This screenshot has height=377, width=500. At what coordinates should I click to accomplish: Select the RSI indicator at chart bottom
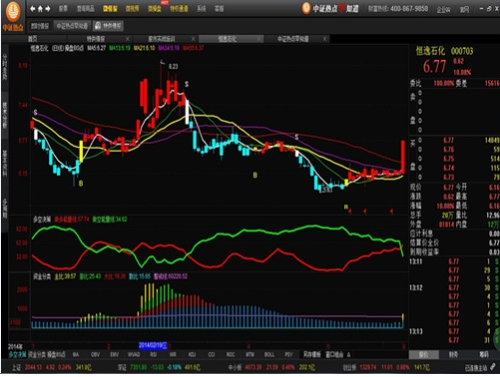[x=153, y=355]
